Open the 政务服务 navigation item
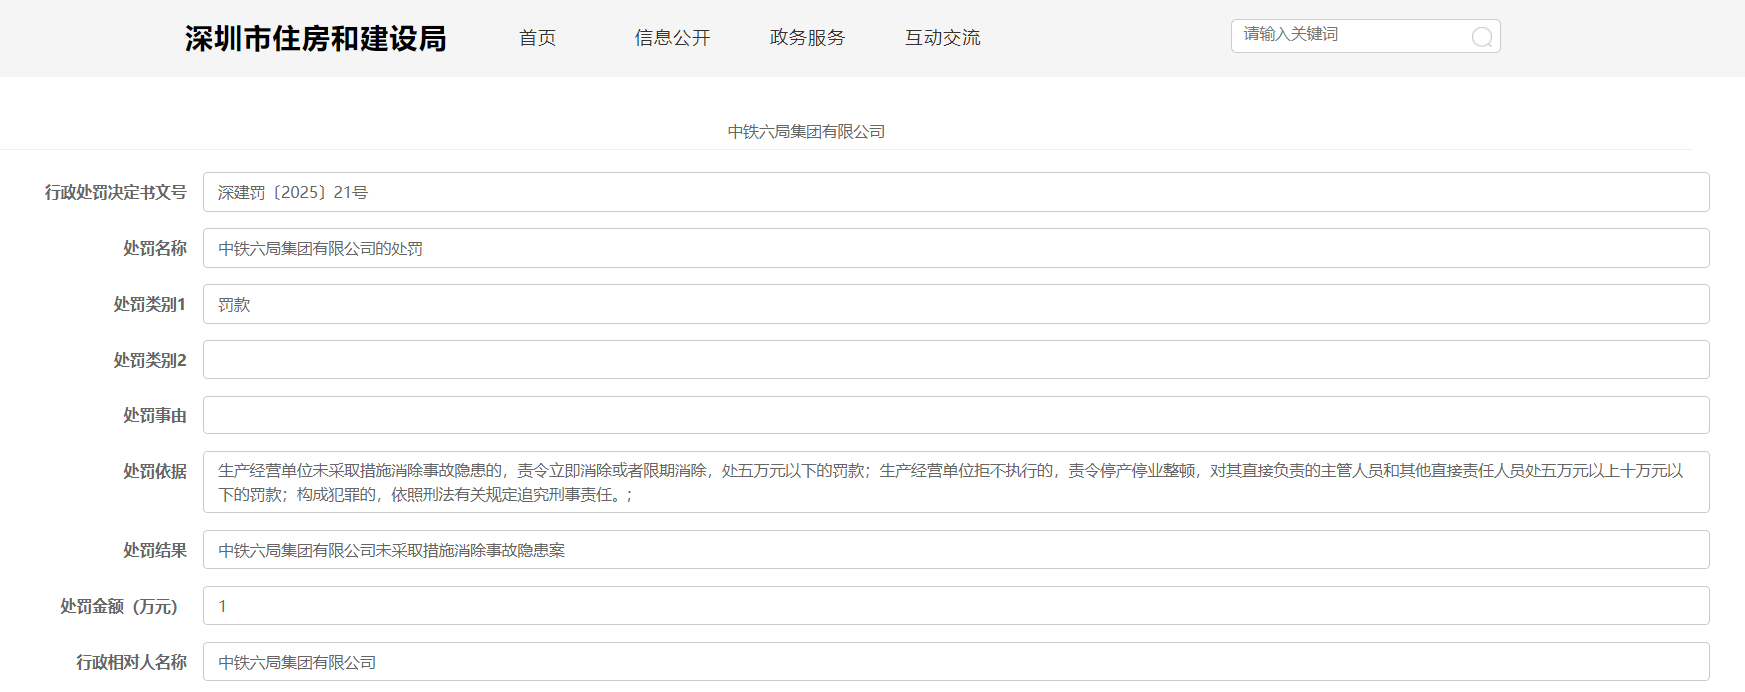This screenshot has height=692, width=1745. [807, 38]
